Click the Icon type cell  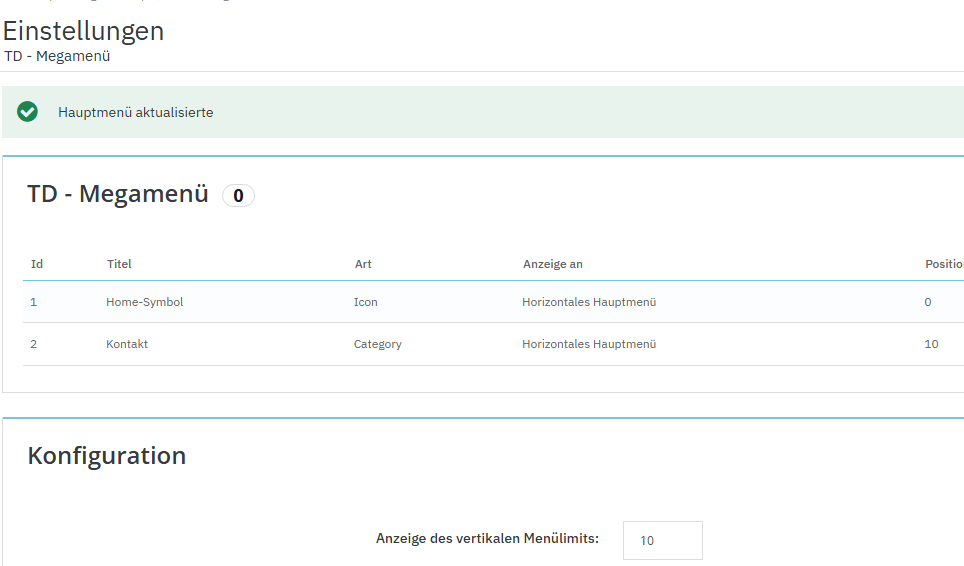[x=366, y=302]
